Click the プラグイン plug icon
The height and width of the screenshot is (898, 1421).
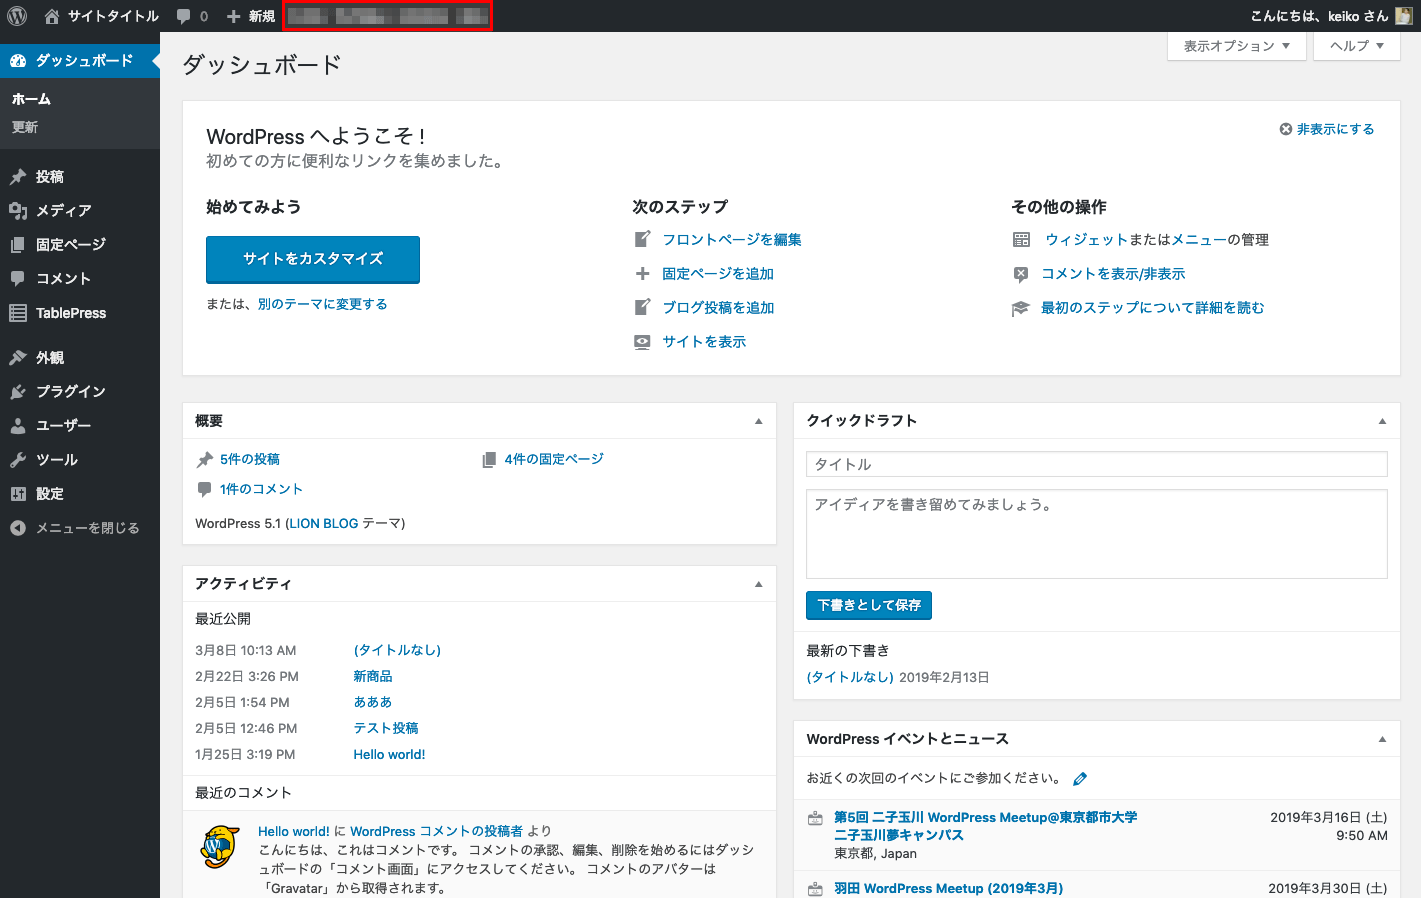pyautogui.click(x=18, y=392)
